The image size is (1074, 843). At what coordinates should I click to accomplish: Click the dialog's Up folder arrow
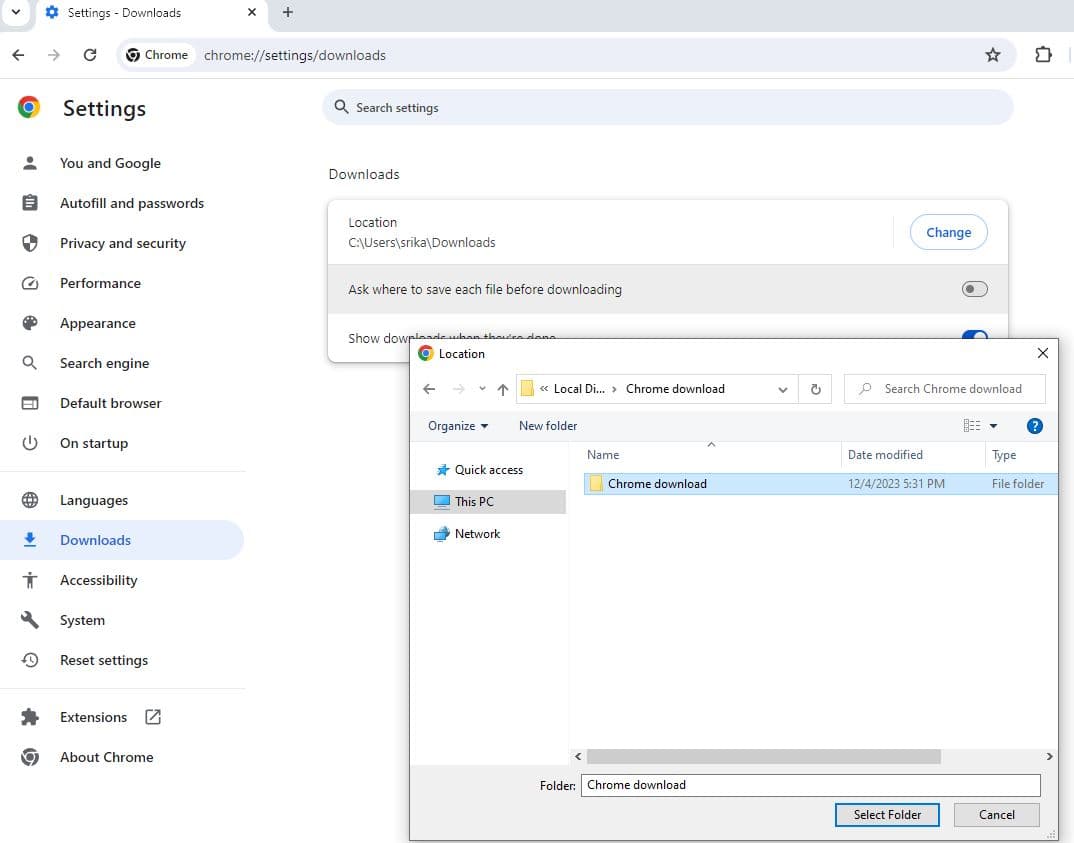502,389
